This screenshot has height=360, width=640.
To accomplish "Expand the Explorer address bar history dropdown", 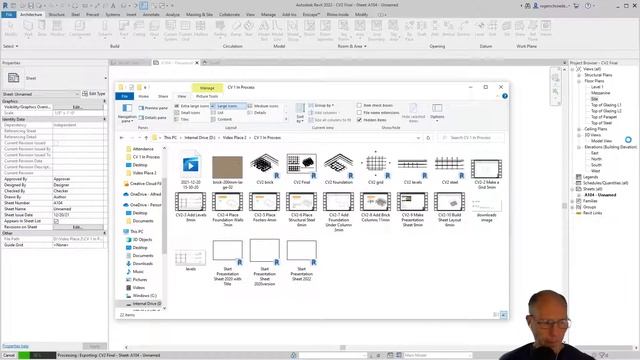I will coord(418,138).
